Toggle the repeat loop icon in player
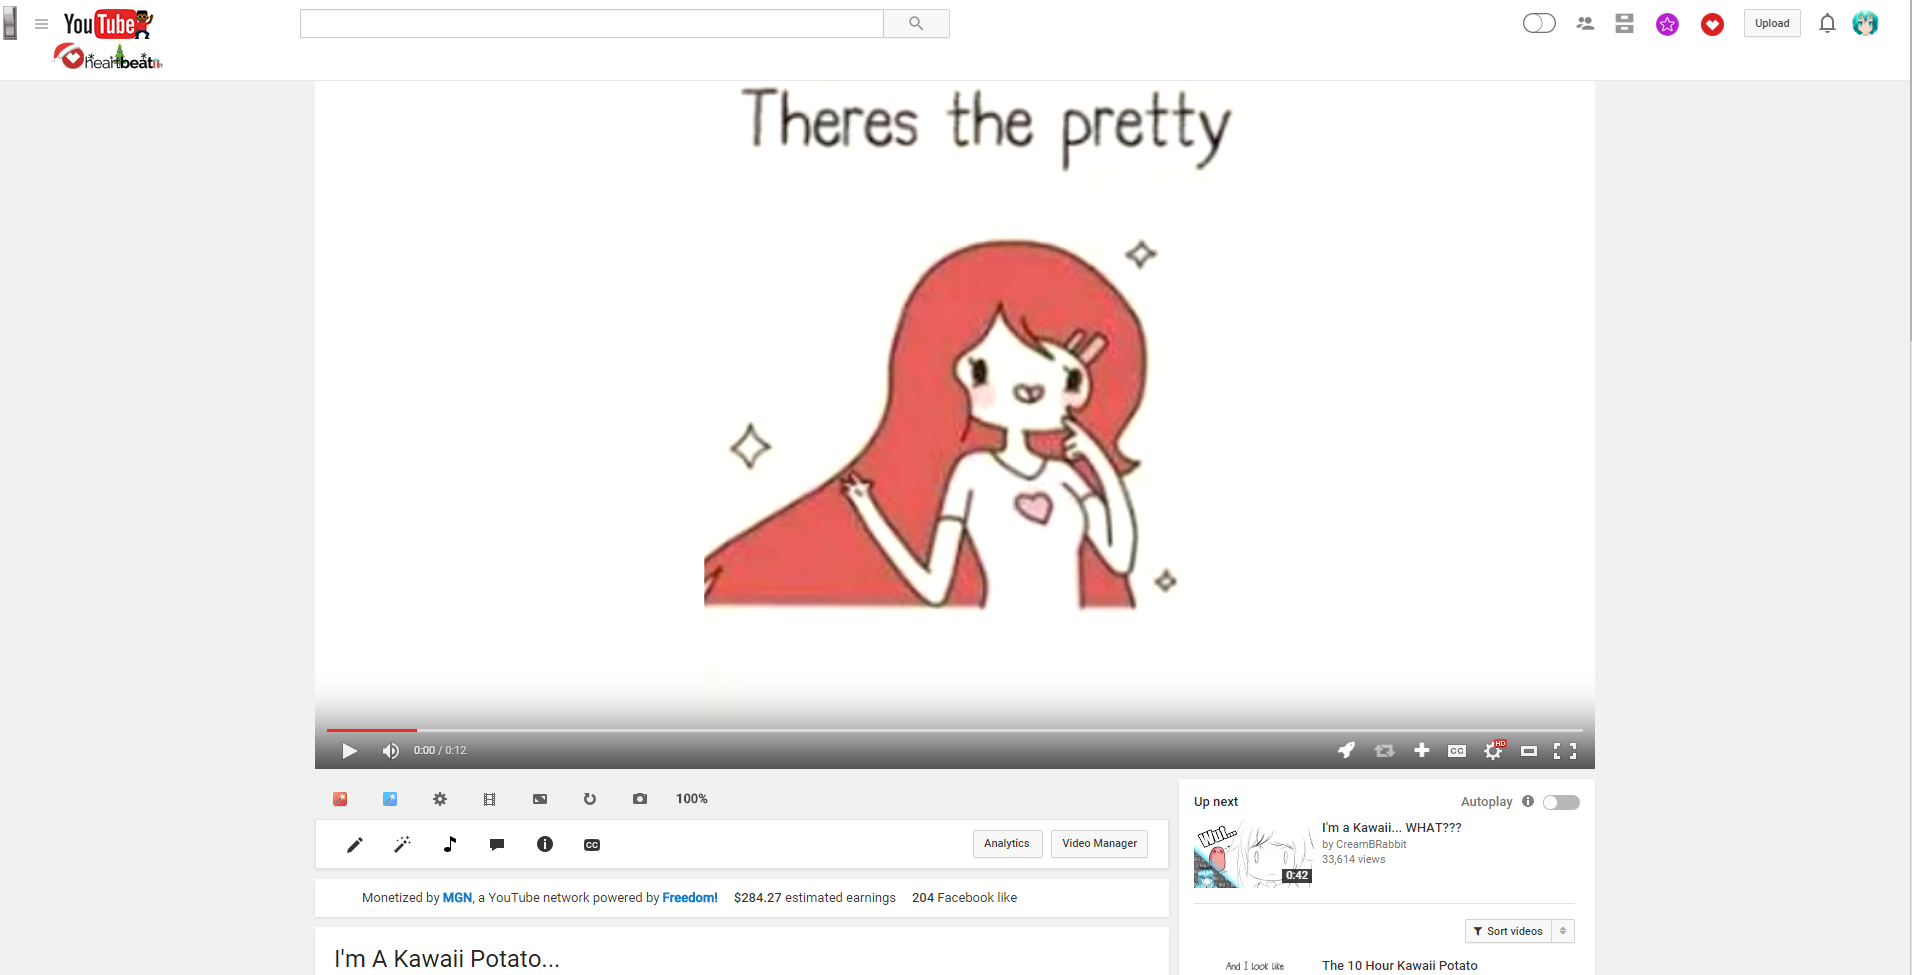 pos(1384,751)
